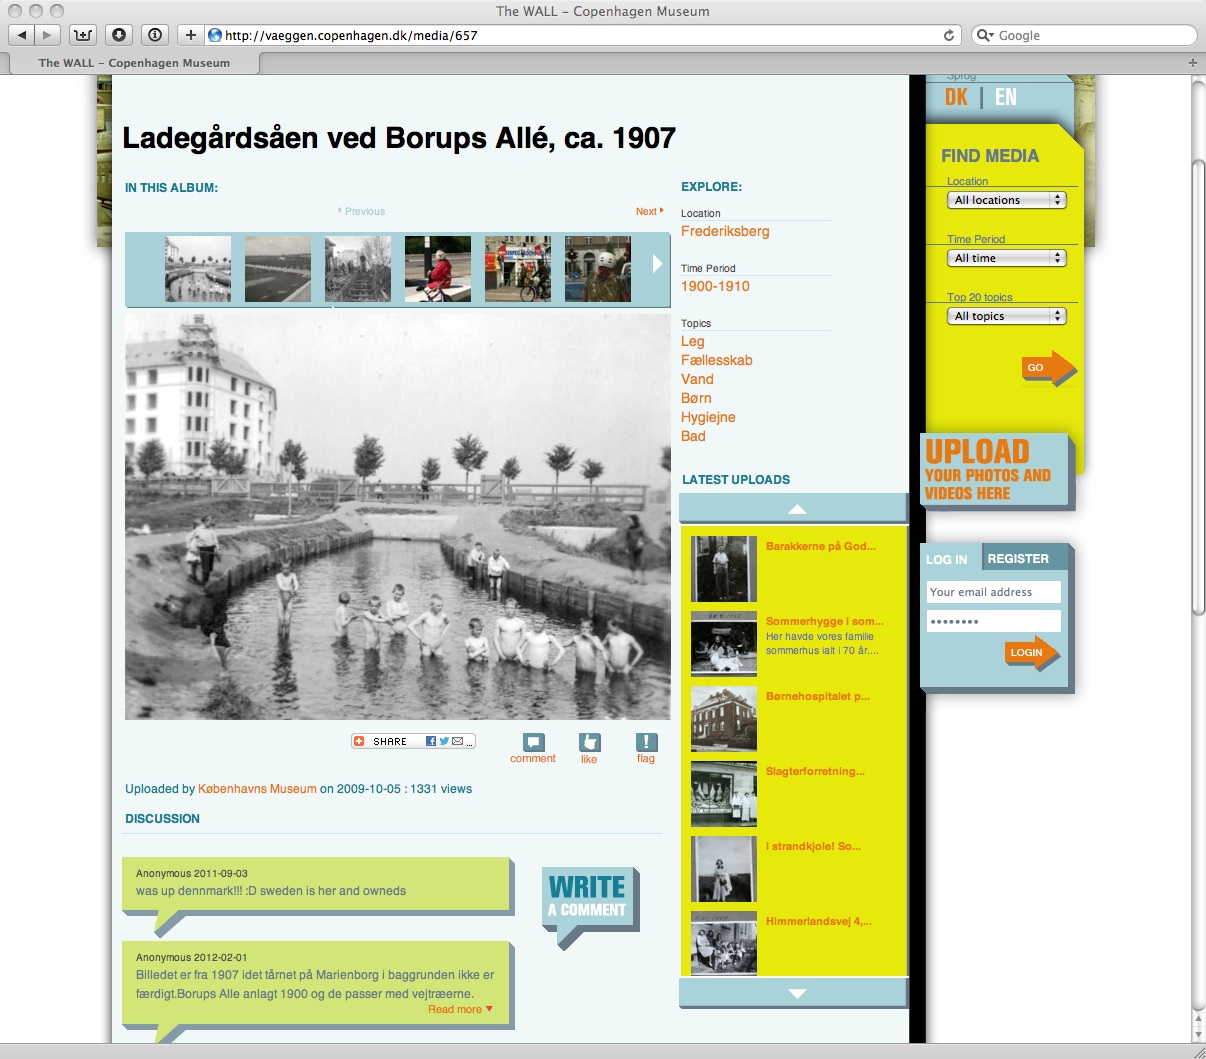Select the REGISTER tab

1018,558
